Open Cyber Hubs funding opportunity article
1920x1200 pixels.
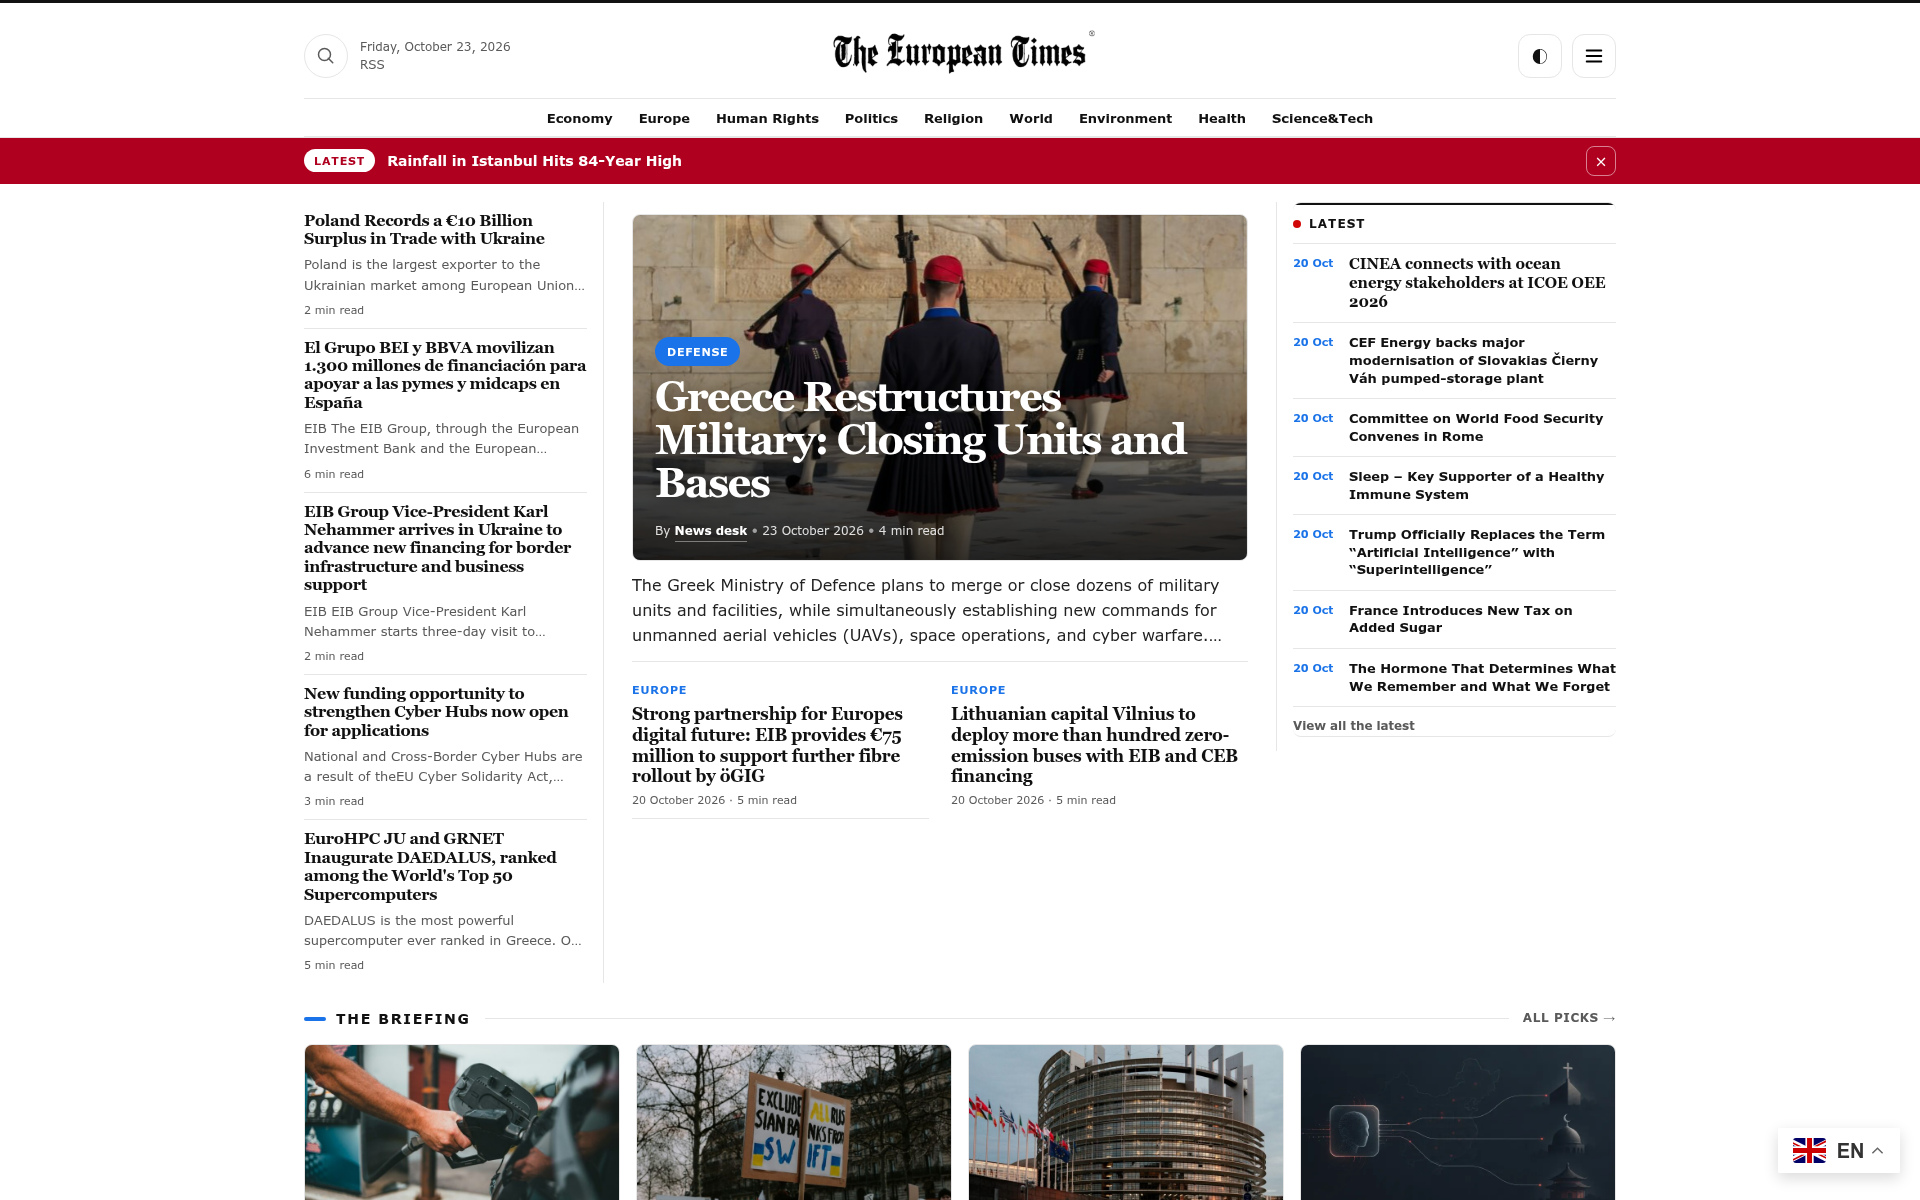[436, 712]
